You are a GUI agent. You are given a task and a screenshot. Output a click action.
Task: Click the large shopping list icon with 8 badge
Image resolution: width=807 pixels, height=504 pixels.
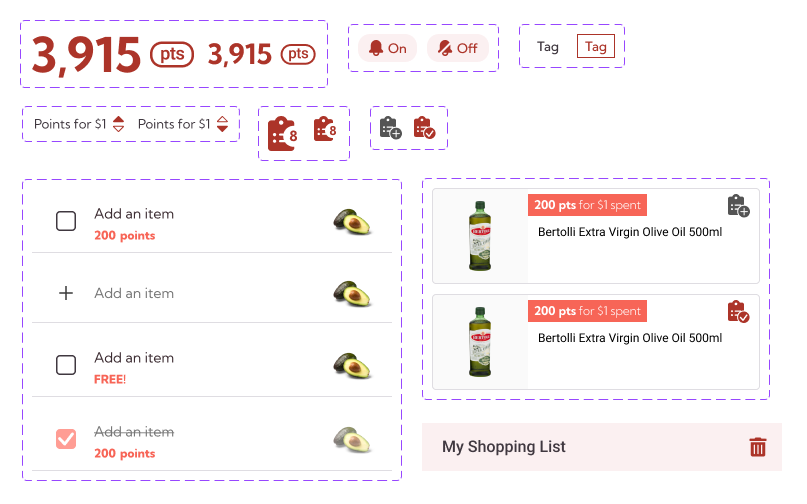click(283, 133)
